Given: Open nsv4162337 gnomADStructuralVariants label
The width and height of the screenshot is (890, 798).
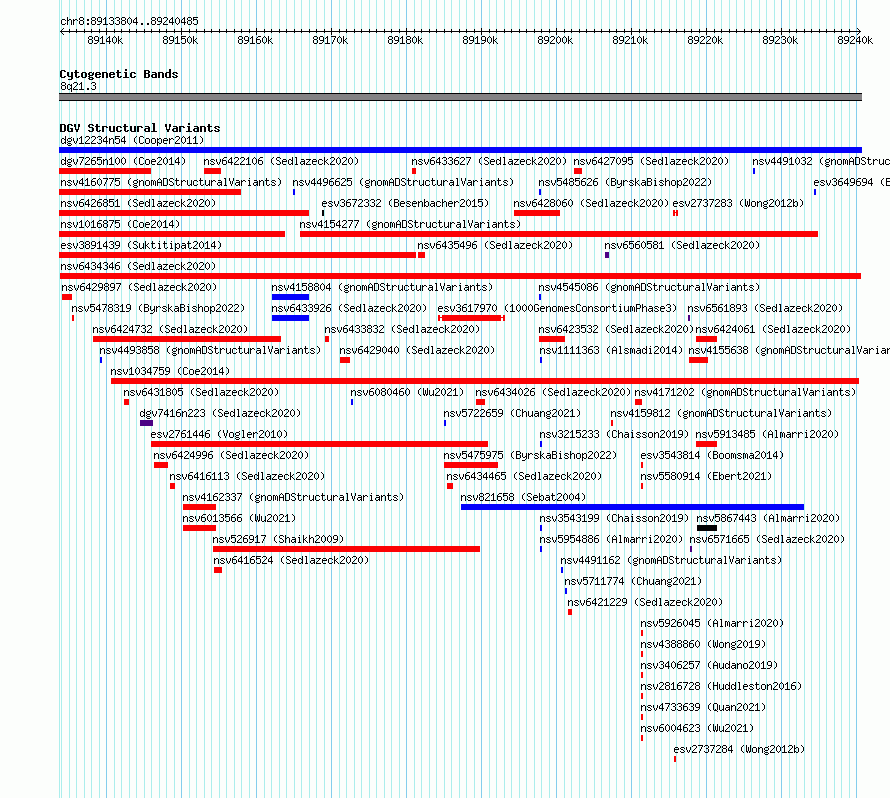Looking at the screenshot, I should pyautogui.click(x=293, y=497).
